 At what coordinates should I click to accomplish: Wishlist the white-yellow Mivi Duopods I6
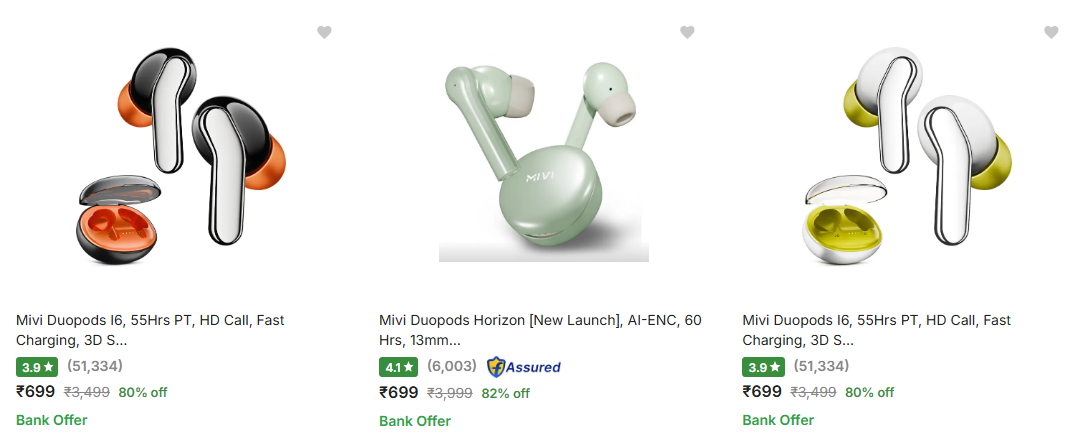point(1051,32)
